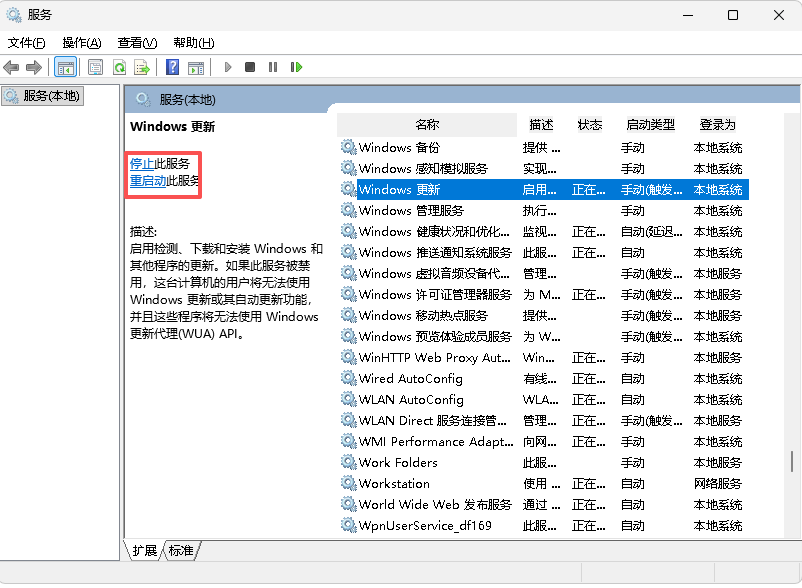Click the Export List icon
Screen dimensions: 802x588
pos(143,66)
